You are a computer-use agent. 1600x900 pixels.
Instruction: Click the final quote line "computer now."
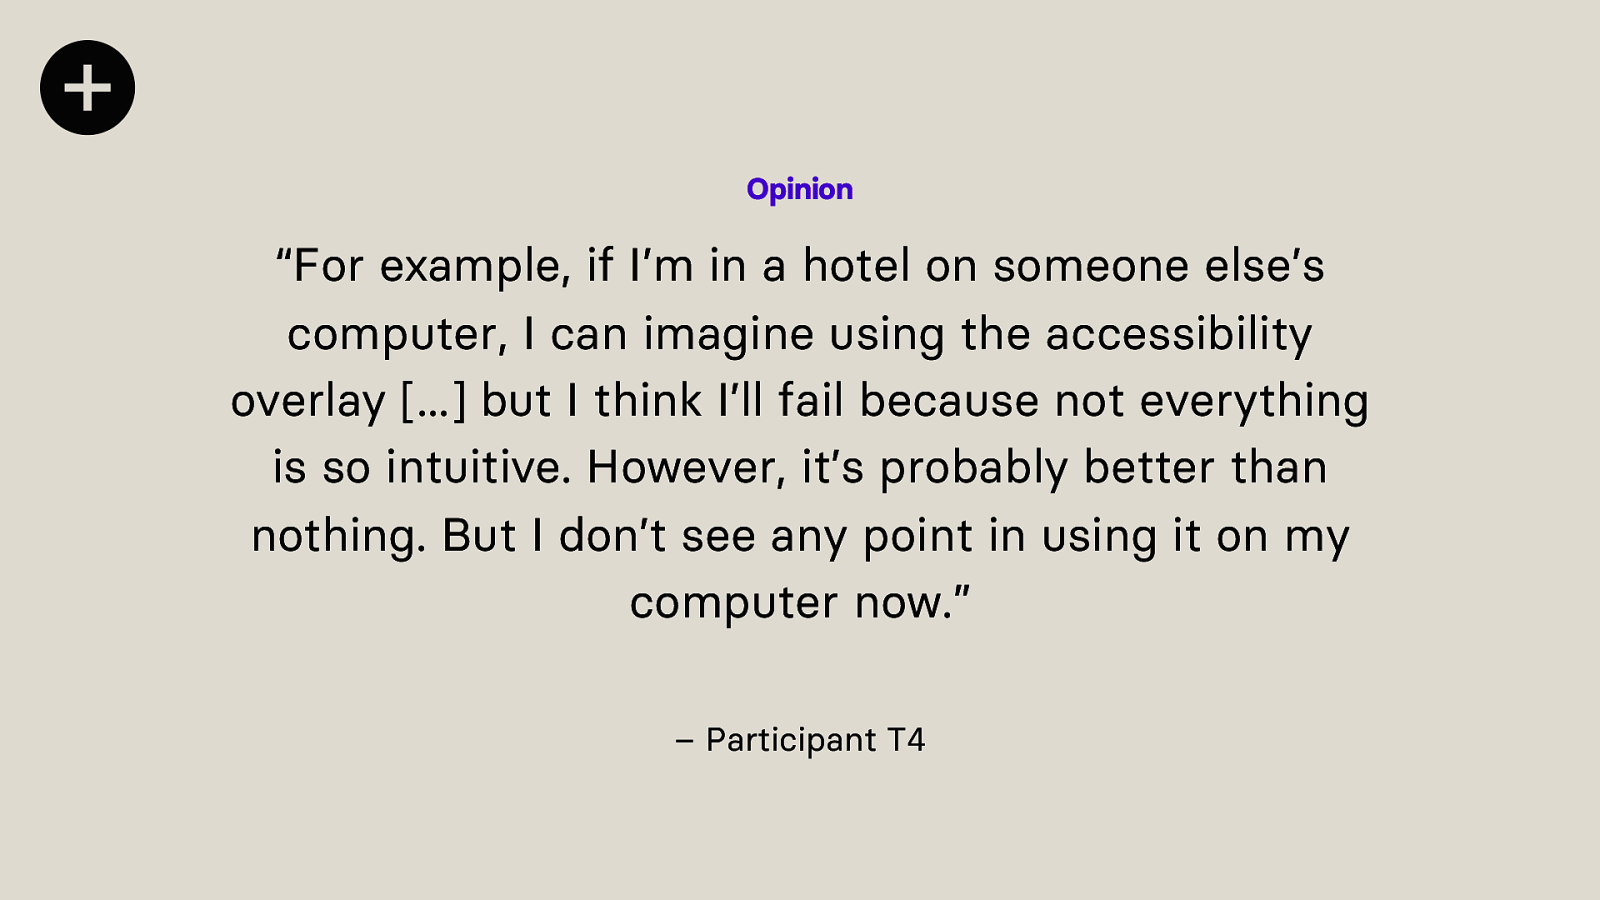[x=800, y=603]
